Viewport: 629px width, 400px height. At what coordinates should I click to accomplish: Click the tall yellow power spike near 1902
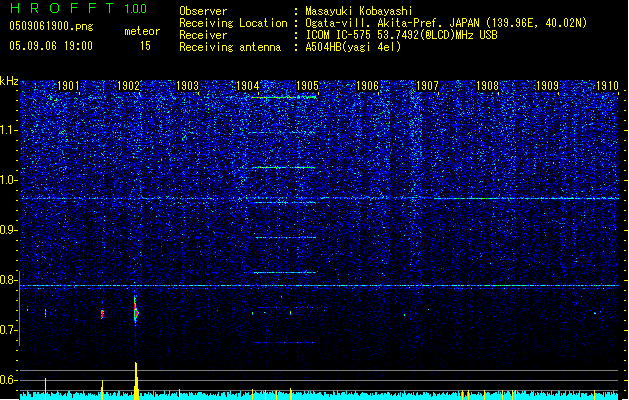pyautogui.click(x=136, y=381)
